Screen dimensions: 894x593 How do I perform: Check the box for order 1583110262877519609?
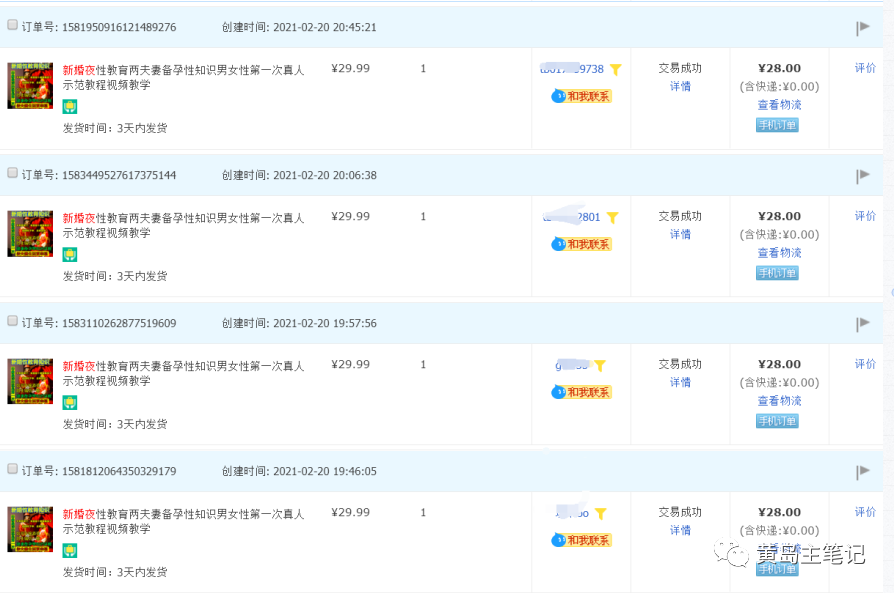pos(13,322)
